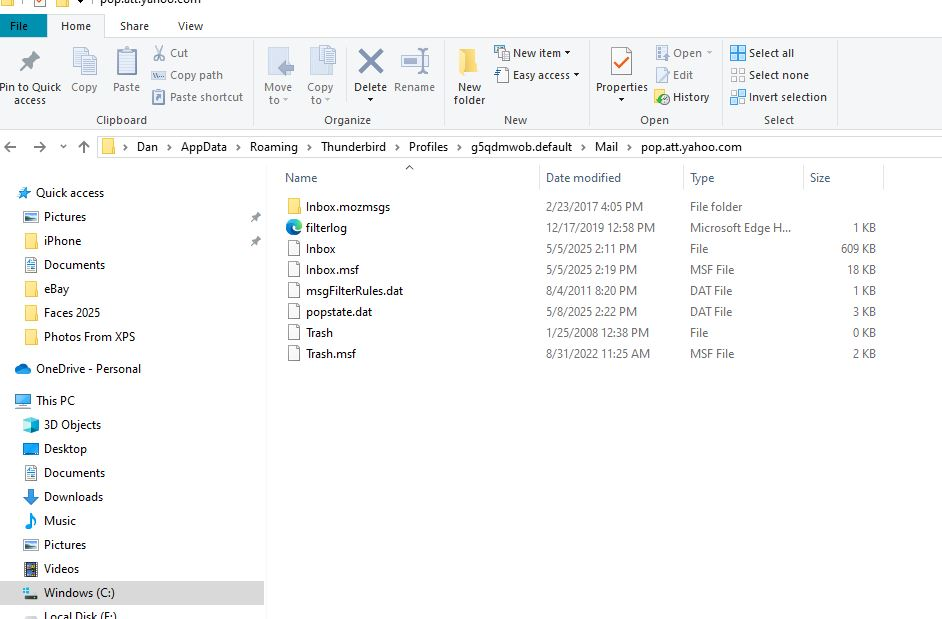The width and height of the screenshot is (942, 619).
Task: Open the Share ribbon tab
Action: [x=134, y=26]
